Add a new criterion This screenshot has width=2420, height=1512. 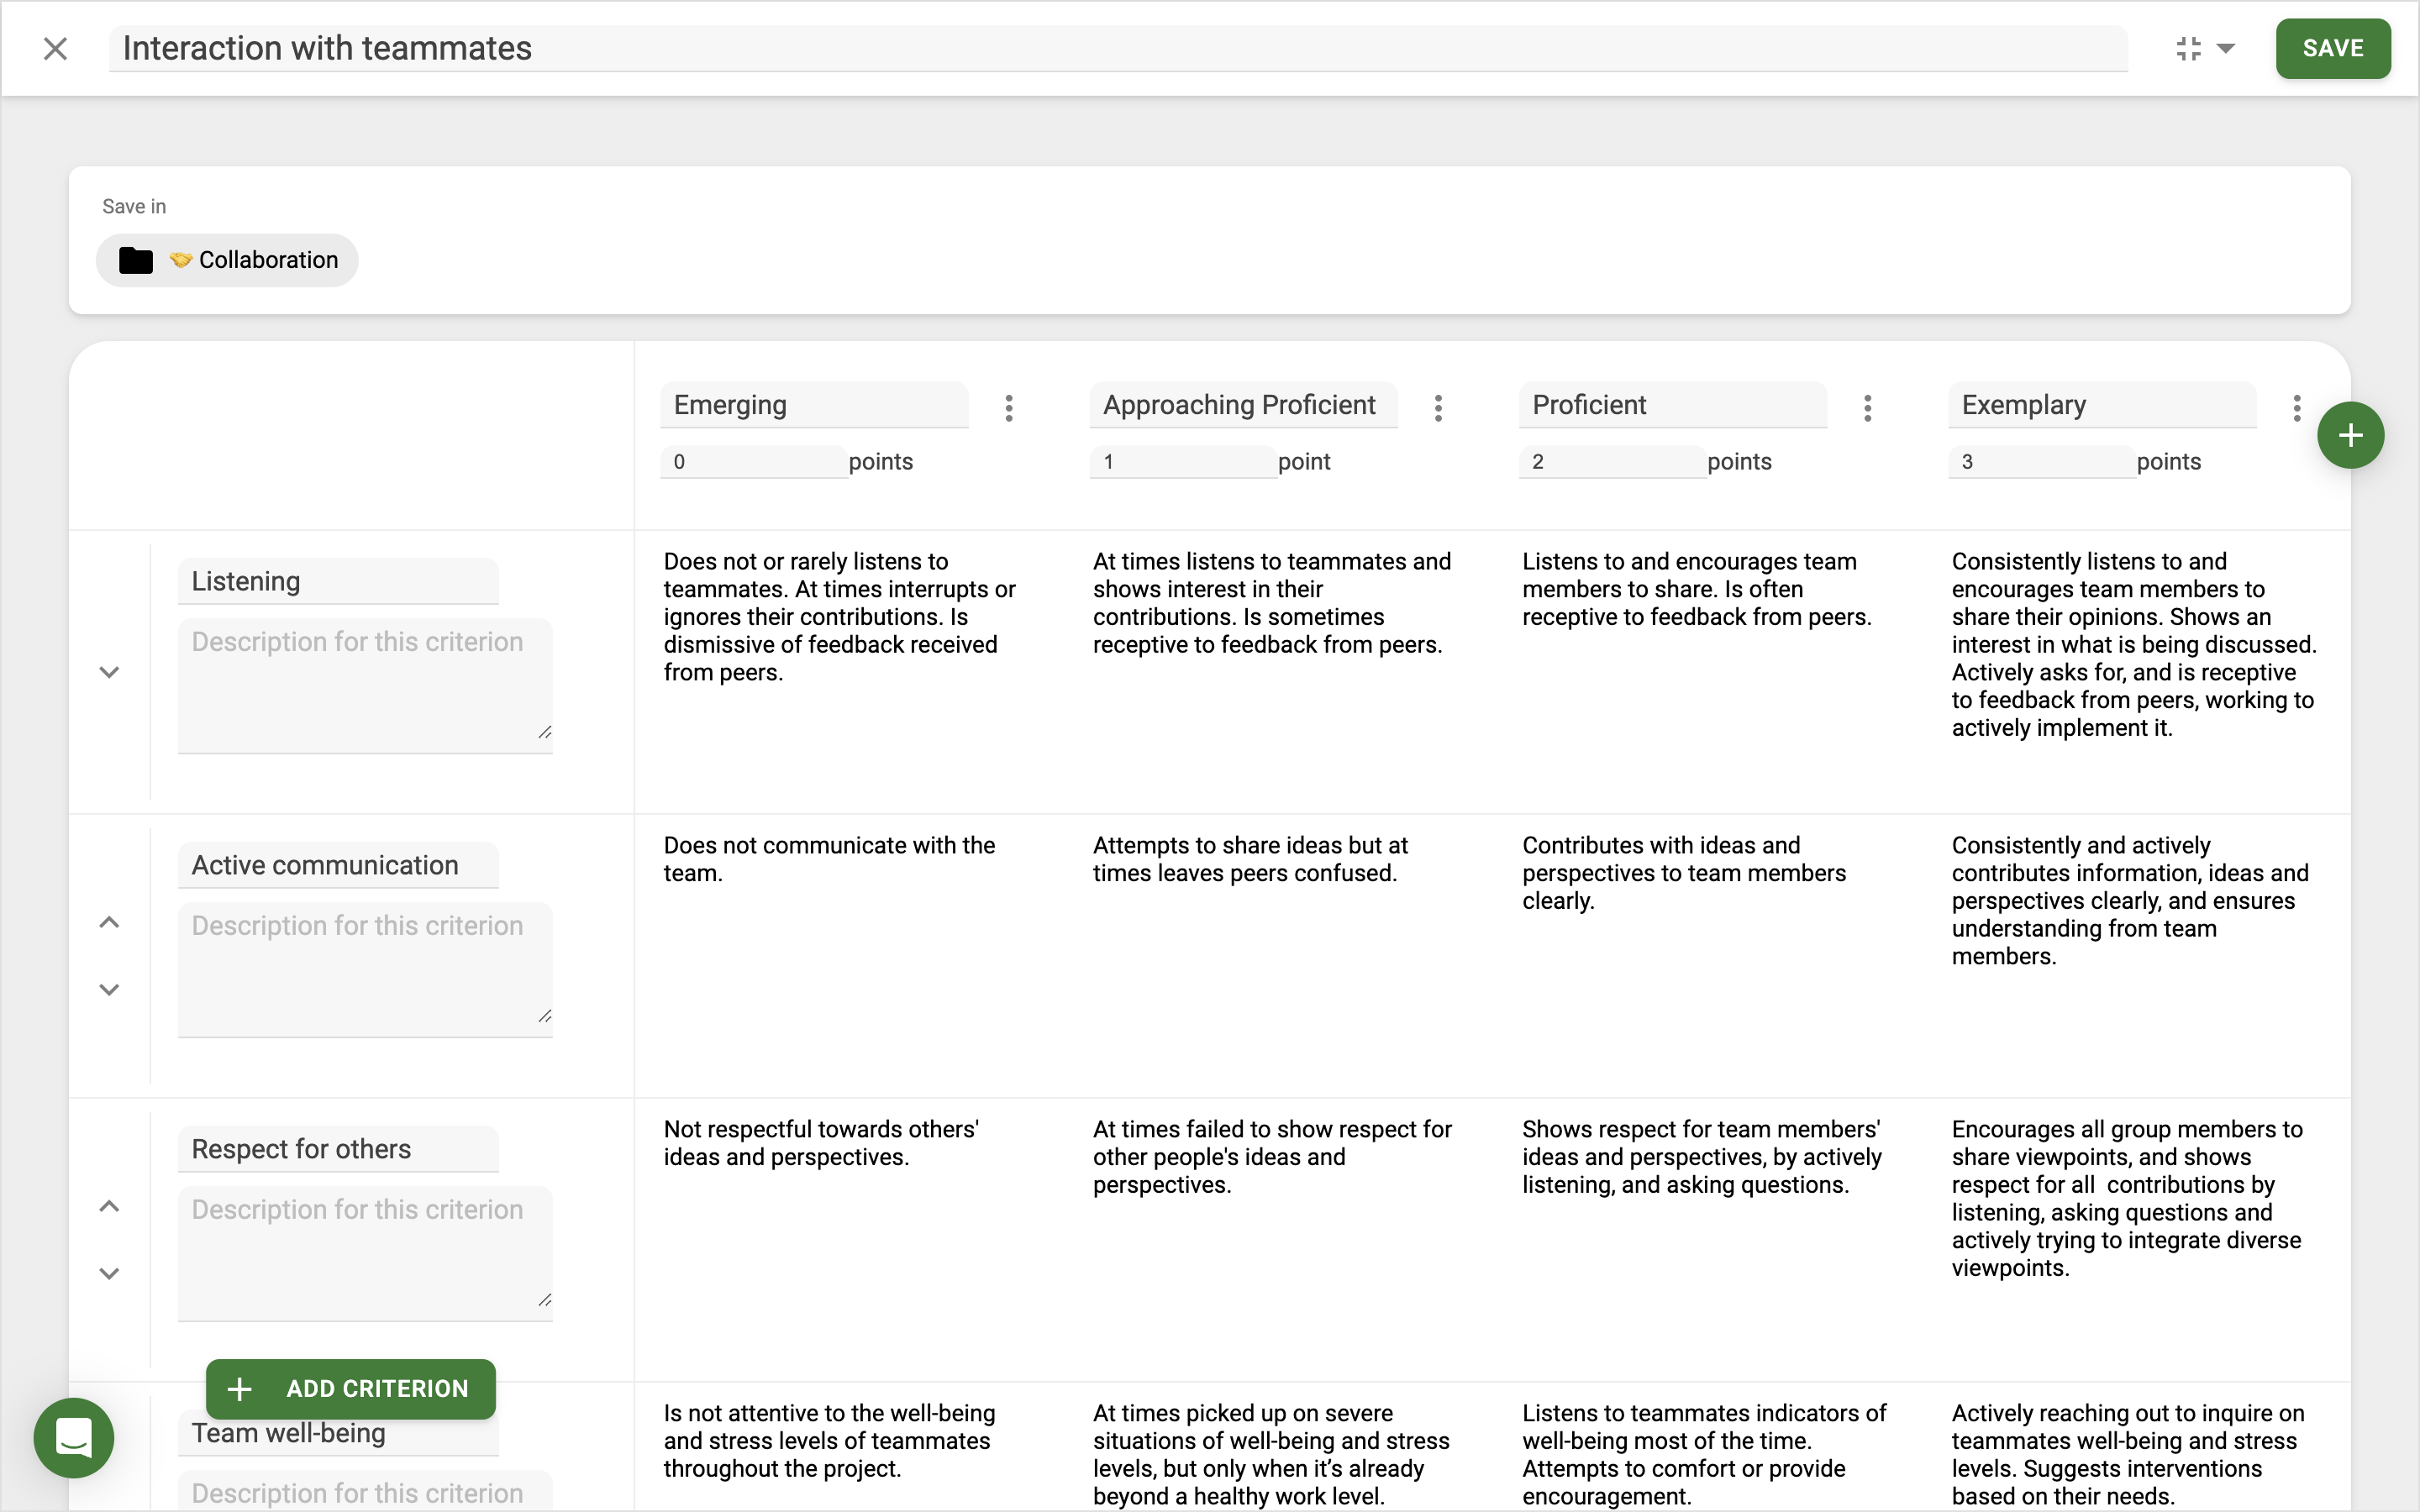point(350,1388)
